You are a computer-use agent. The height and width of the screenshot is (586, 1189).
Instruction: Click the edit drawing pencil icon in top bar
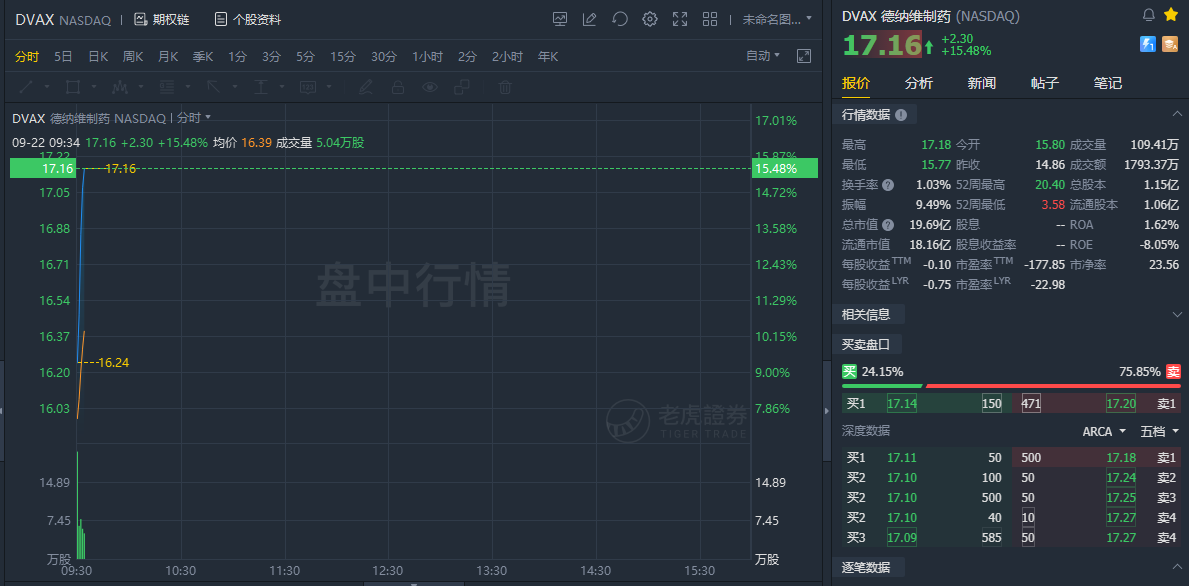(x=589, y=19)
